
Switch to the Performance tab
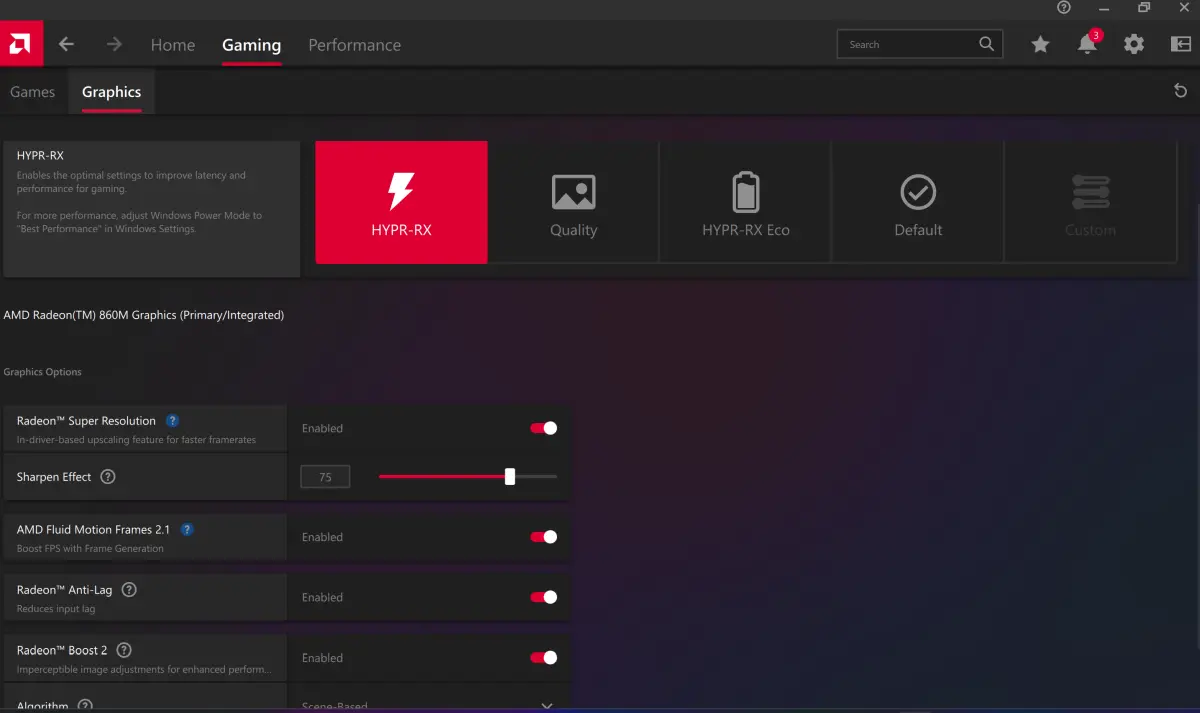click(354, 45)
